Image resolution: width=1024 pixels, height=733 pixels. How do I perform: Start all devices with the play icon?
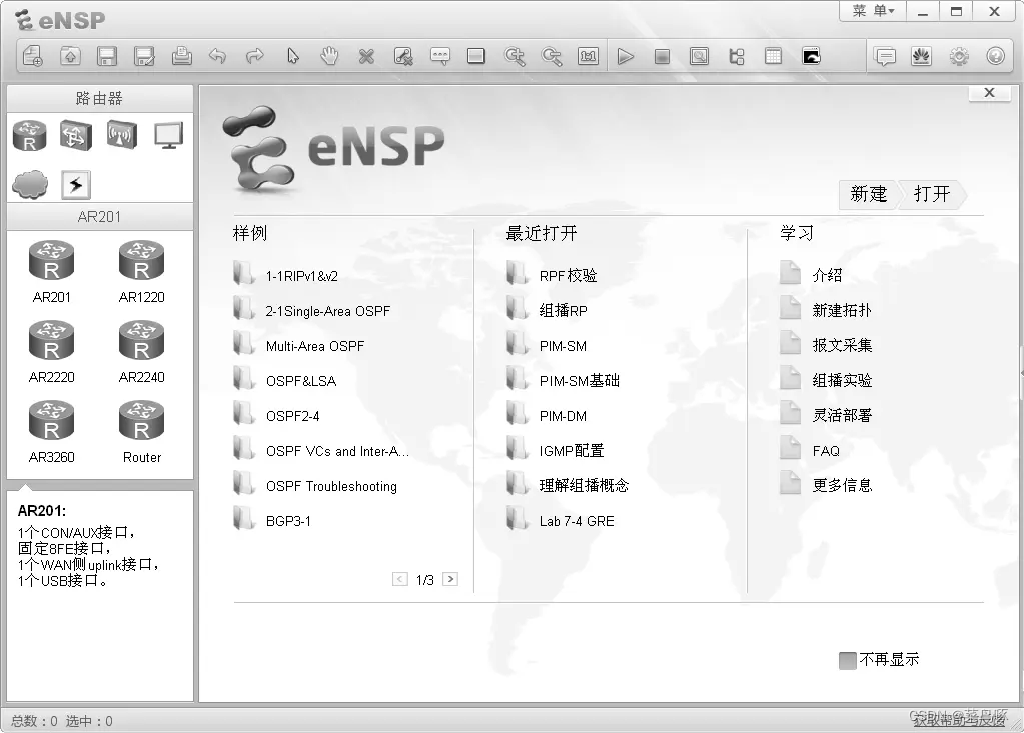(627, 56)
